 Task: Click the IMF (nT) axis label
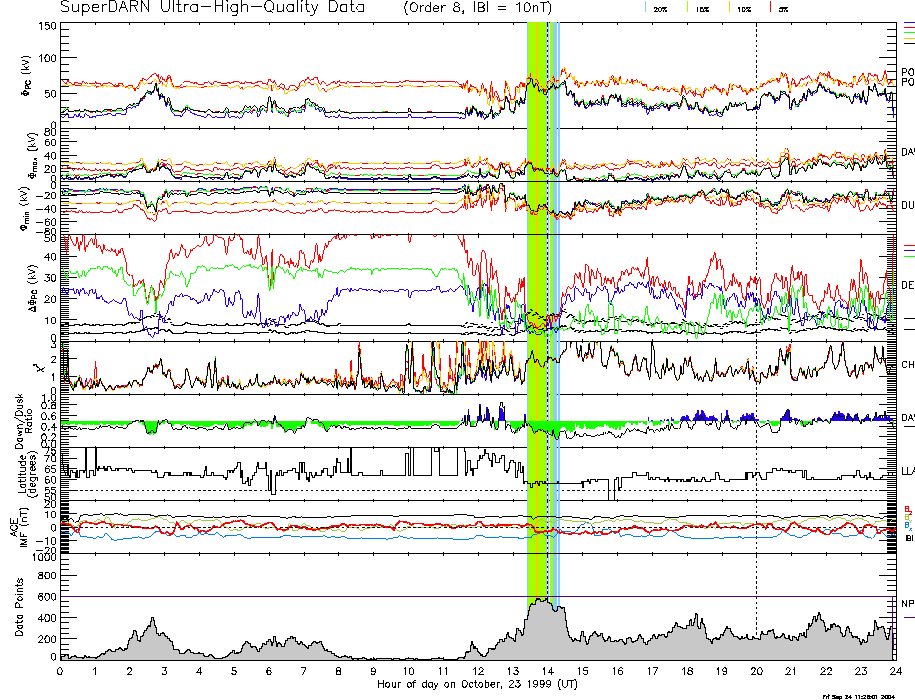(17, 526)
